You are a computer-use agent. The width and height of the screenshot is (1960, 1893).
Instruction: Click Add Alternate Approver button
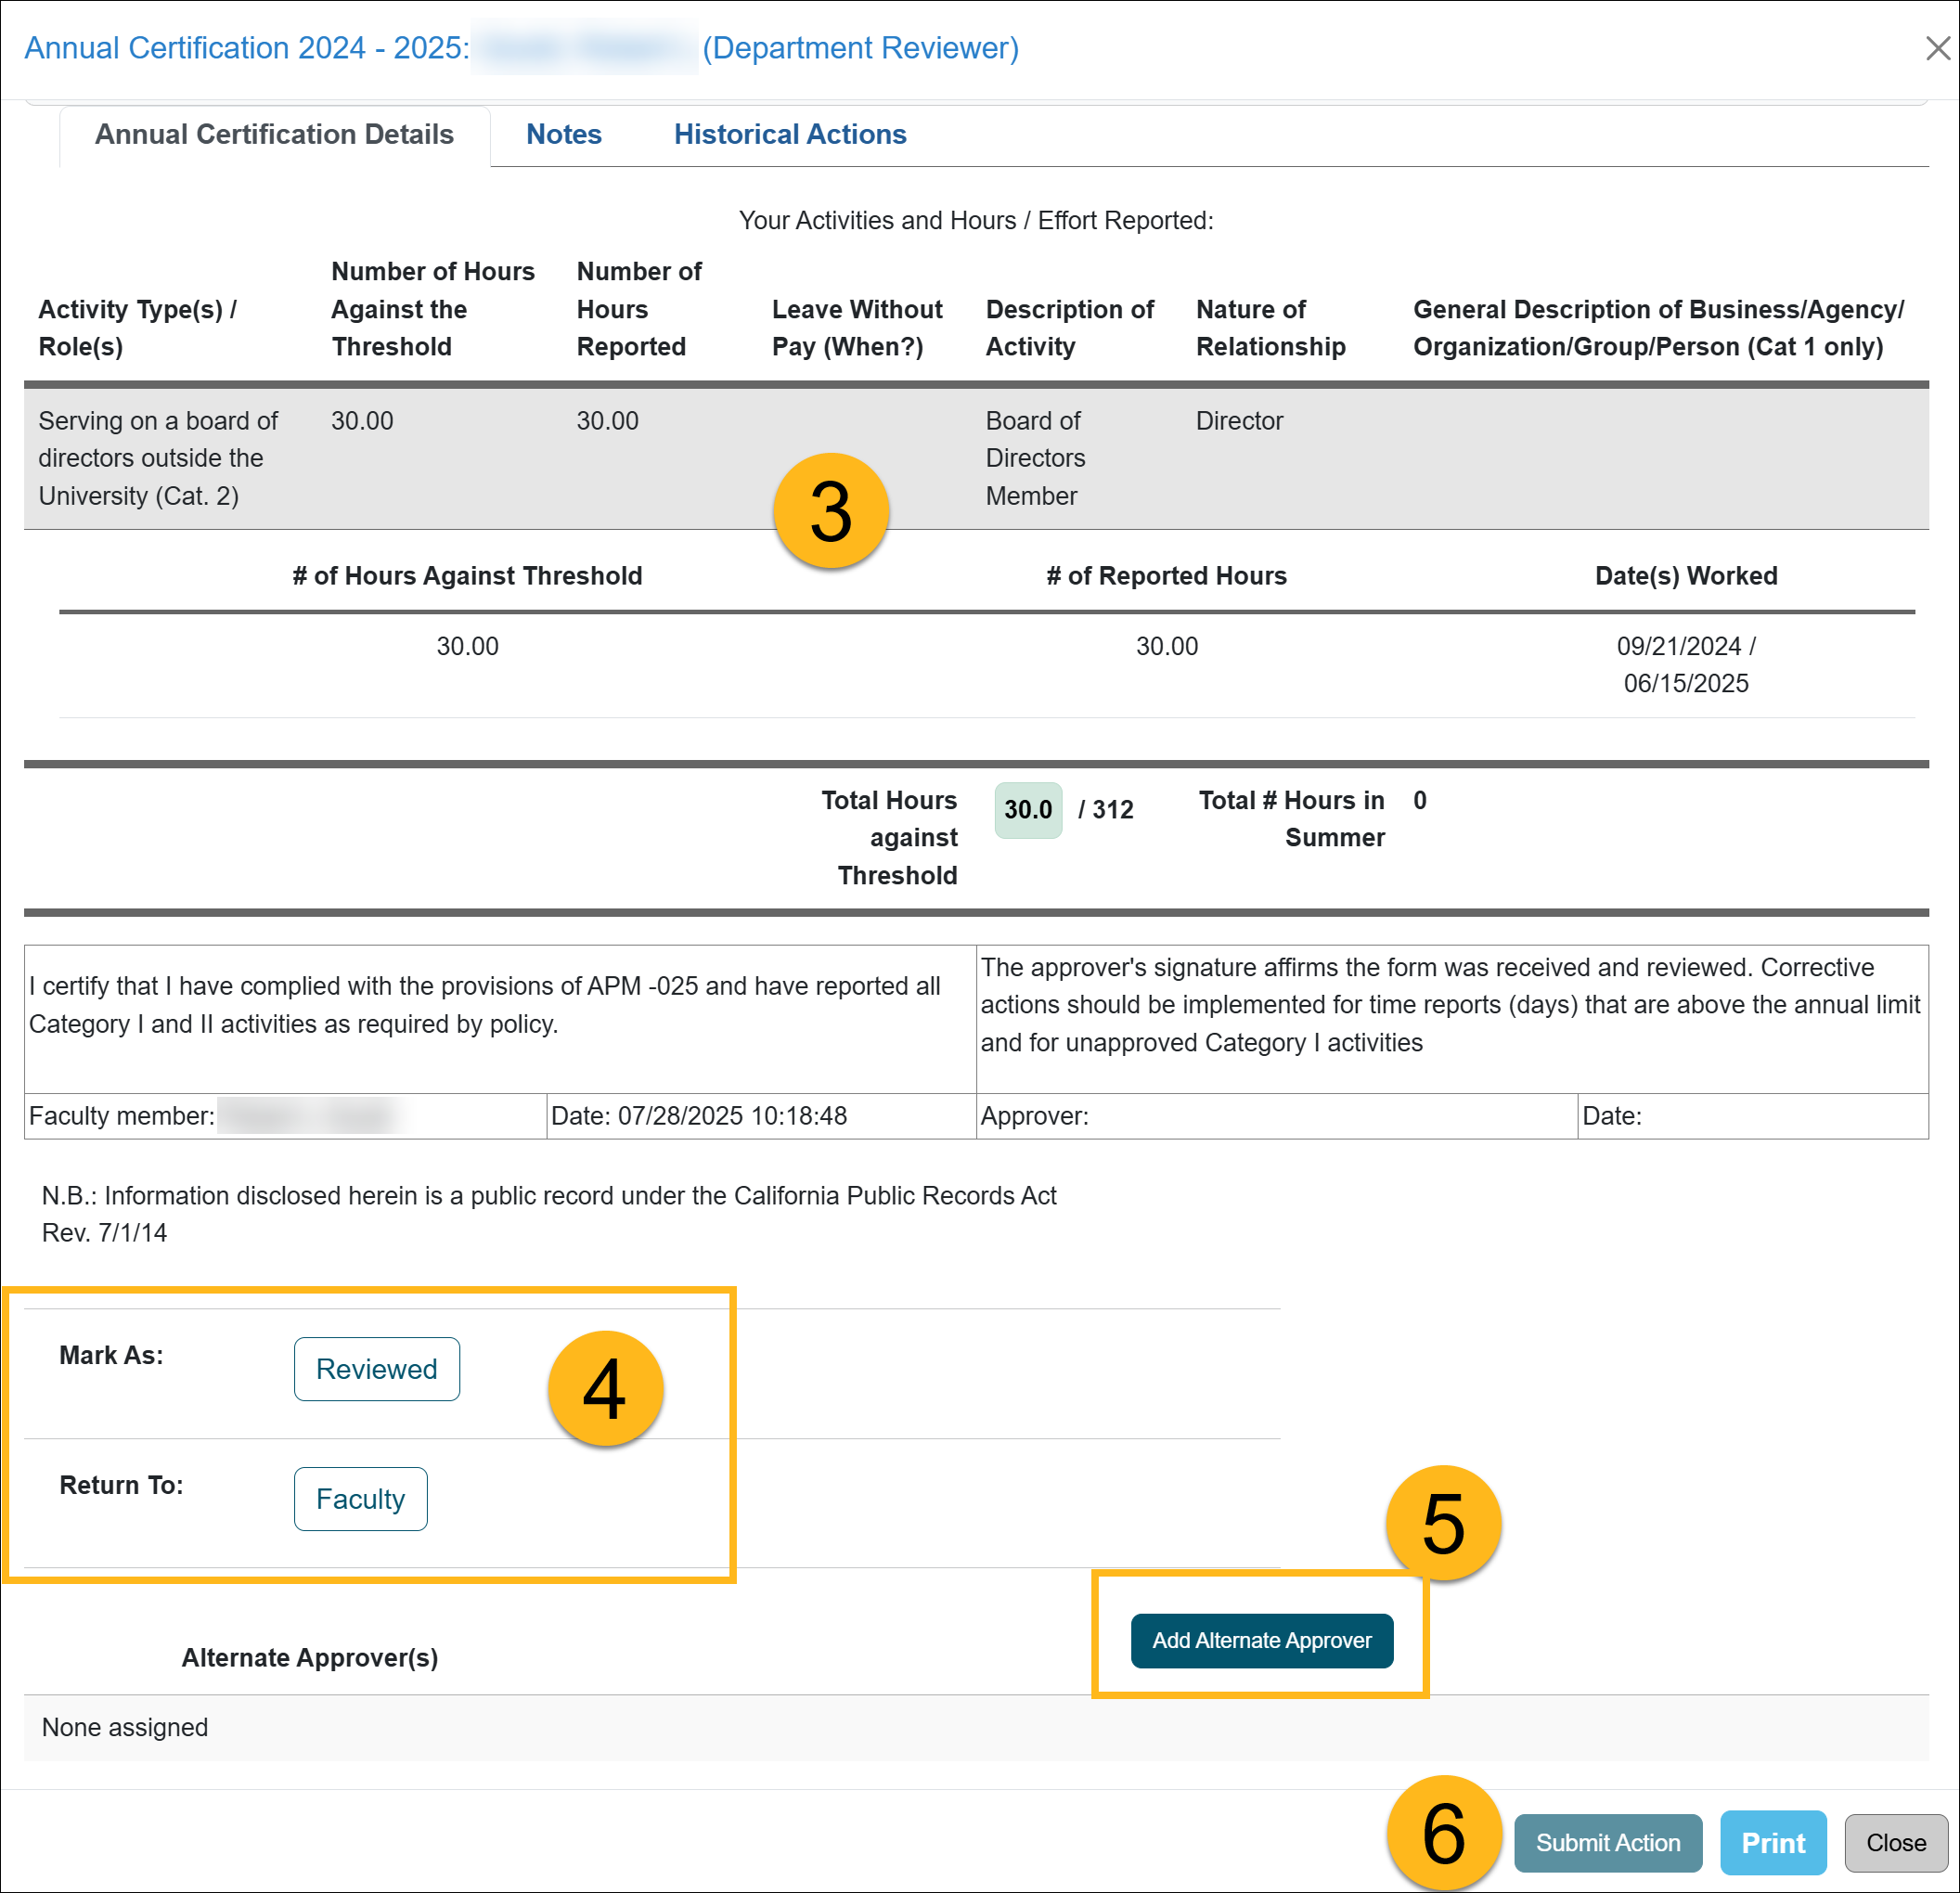(x=1260, y=1640)
